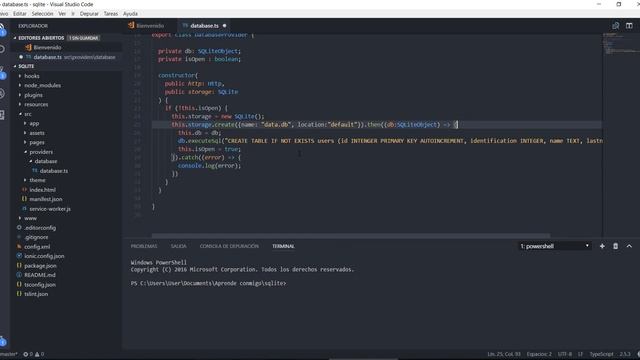Screen dimensions: 640x360
Task: Open README.md file
Action: 40,275
